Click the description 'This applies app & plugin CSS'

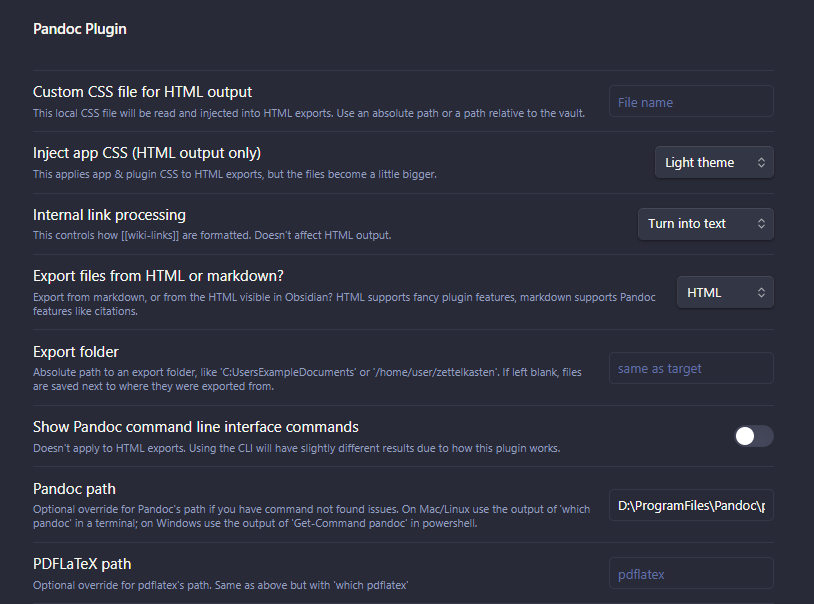[235, 175]
